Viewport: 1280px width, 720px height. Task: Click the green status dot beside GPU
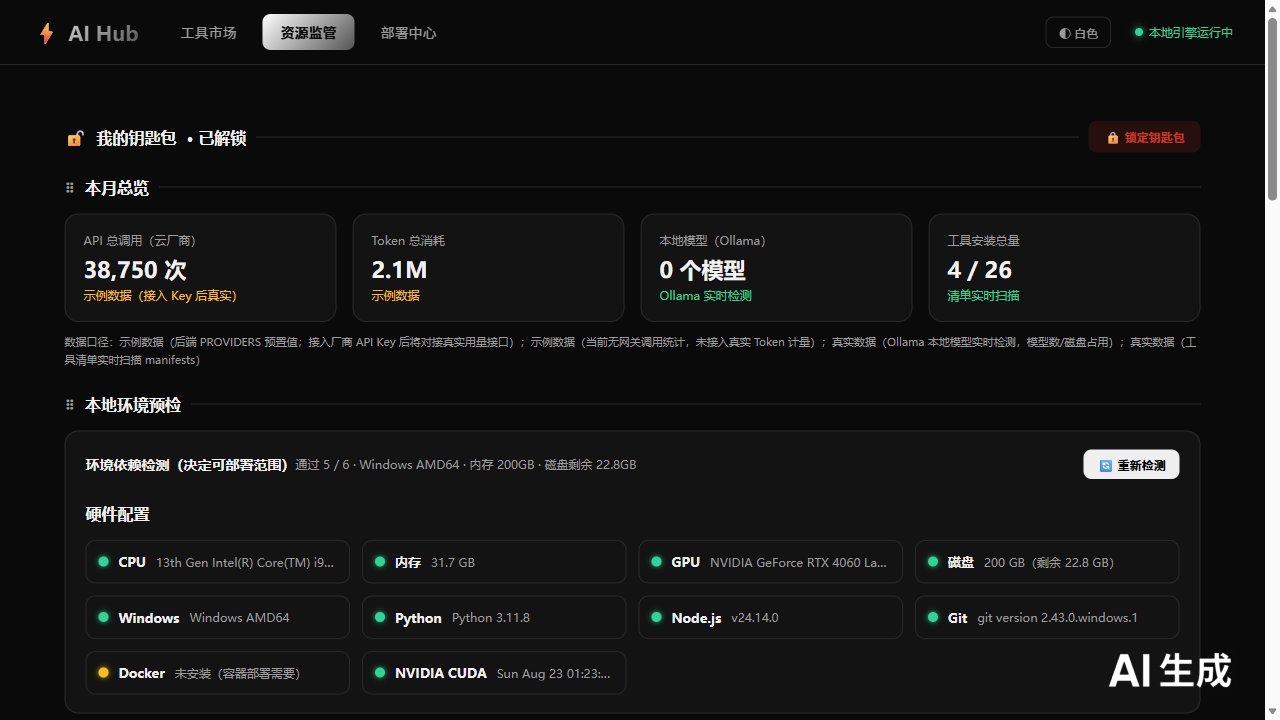pyautogui.click(x=656, y=562)
